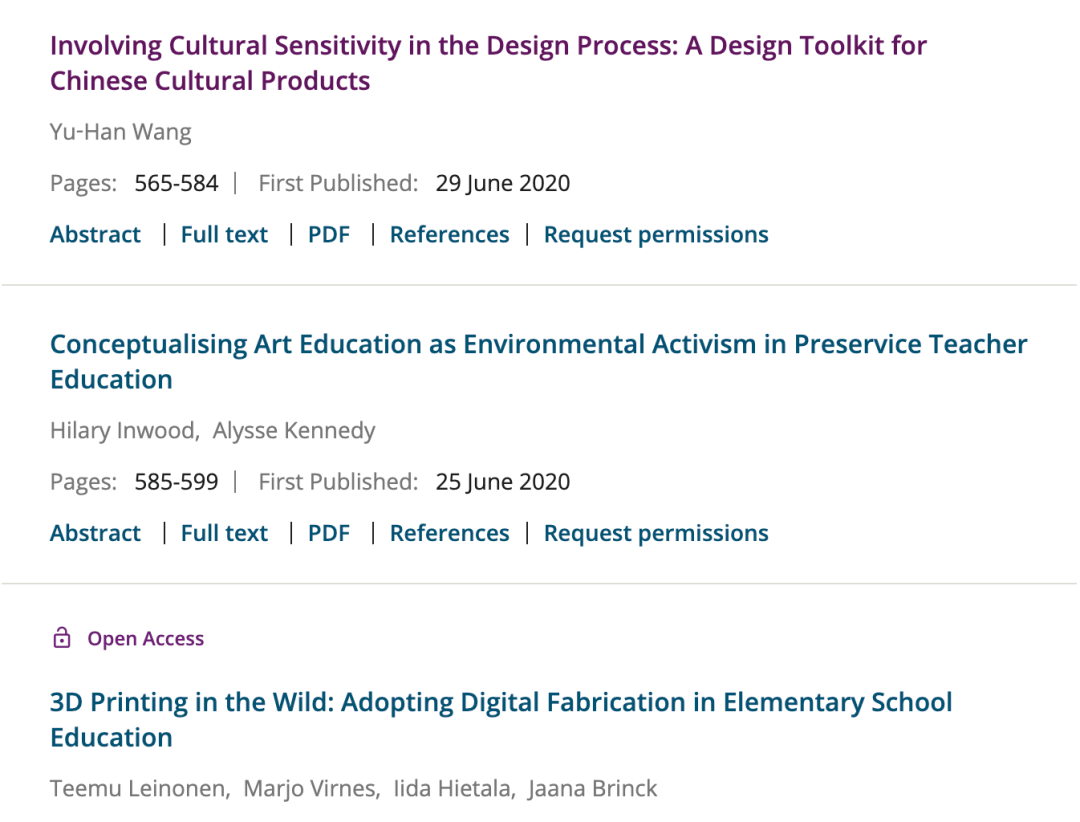Viewport: 1080px width, 822px height.
Task: Download PDF of pages 565-584 article
Action: 329,234
